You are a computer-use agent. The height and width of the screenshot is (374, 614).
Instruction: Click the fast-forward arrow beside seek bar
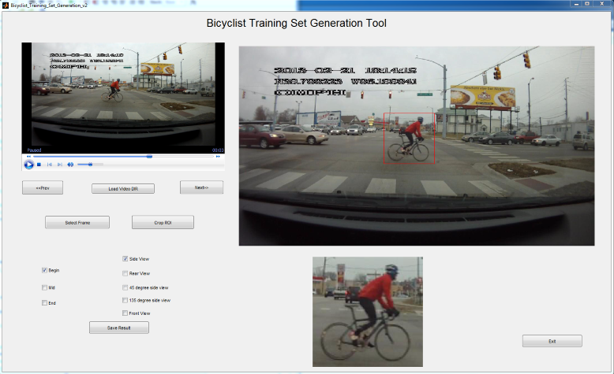218,156
